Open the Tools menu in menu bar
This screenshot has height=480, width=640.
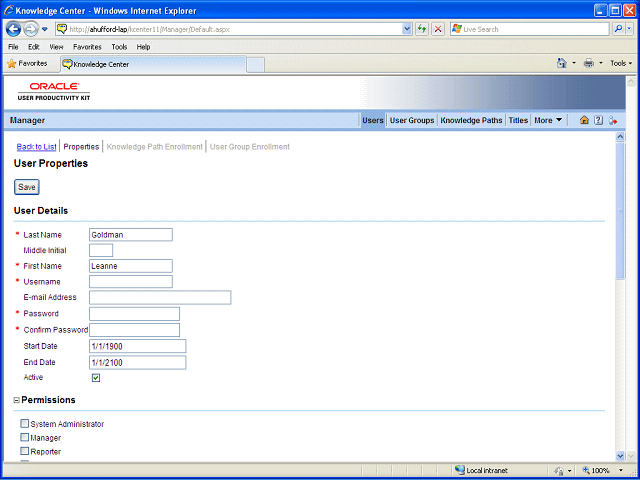point(119,47)
